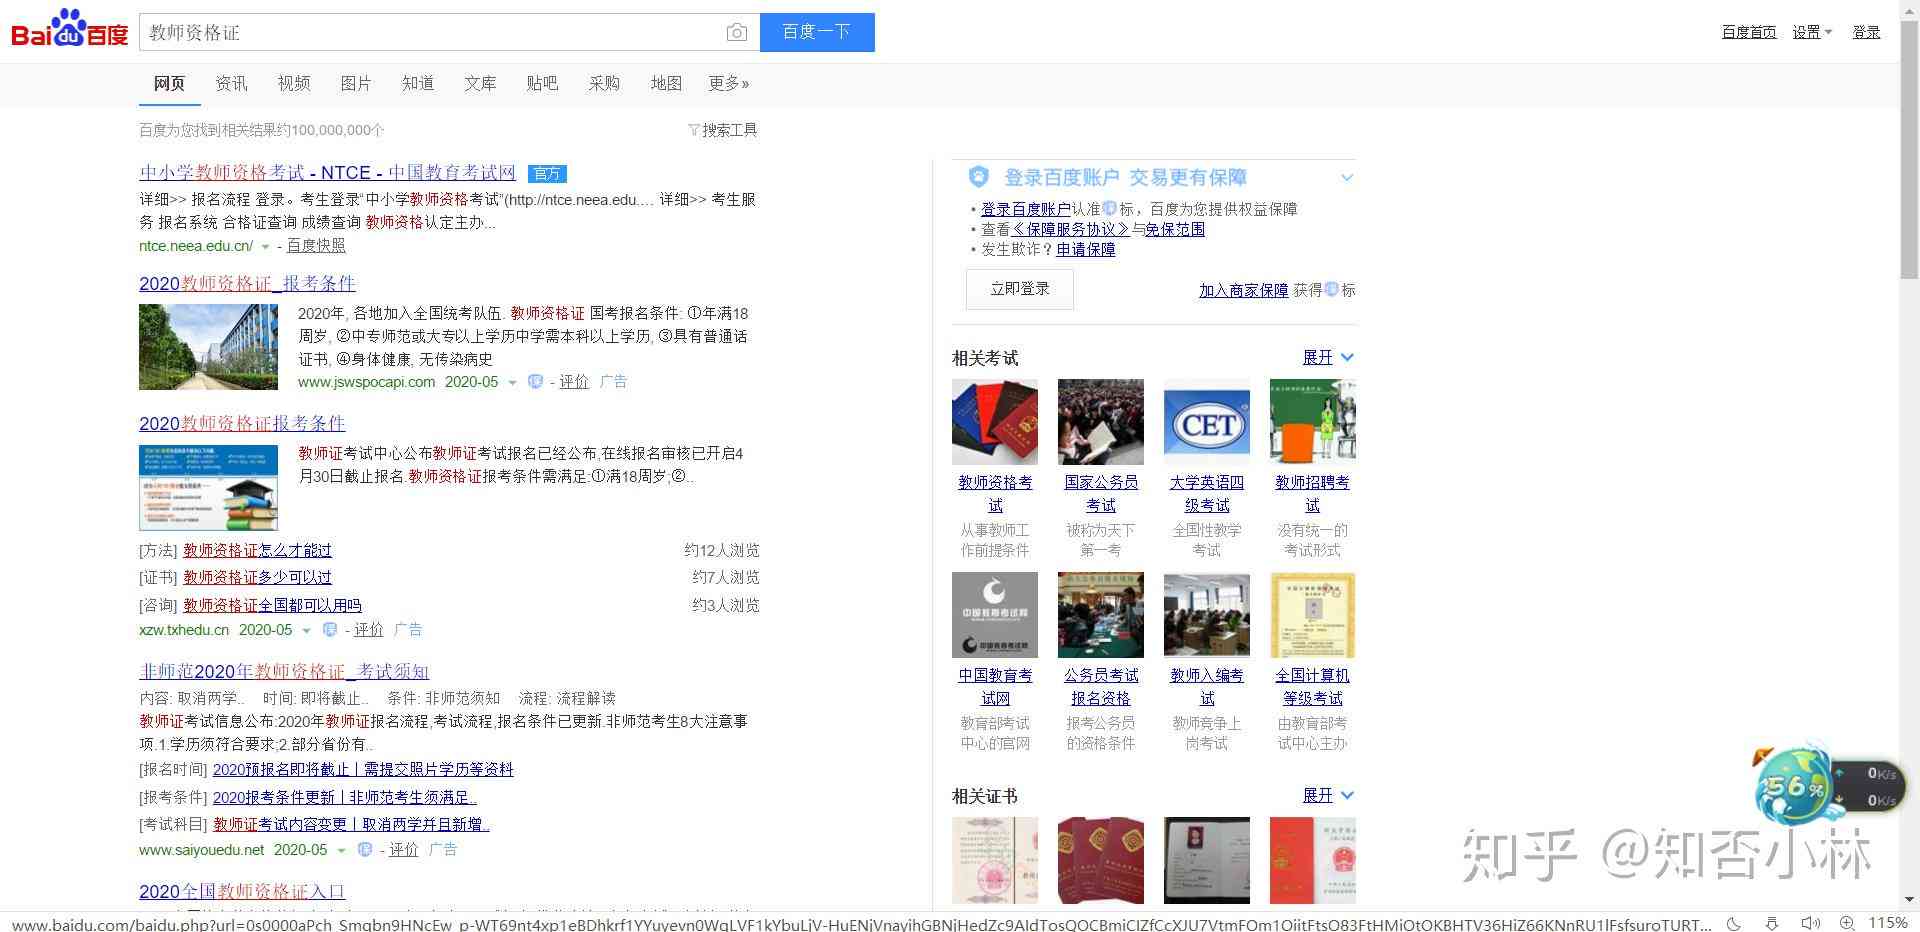Viewport: 1920px width, 932px height.
Task: Click the 官方 badge
Action: point(547,174)
